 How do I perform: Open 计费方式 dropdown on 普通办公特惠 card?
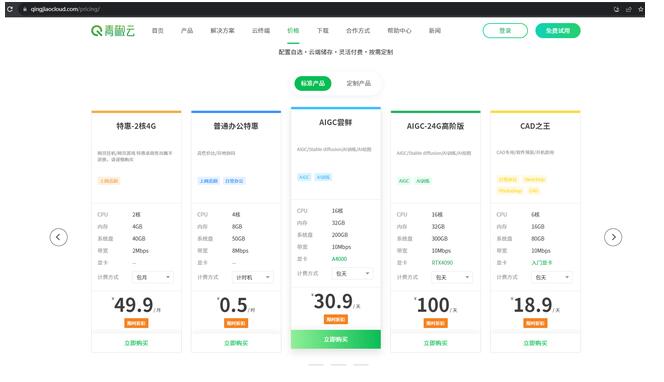click(252, 277)
